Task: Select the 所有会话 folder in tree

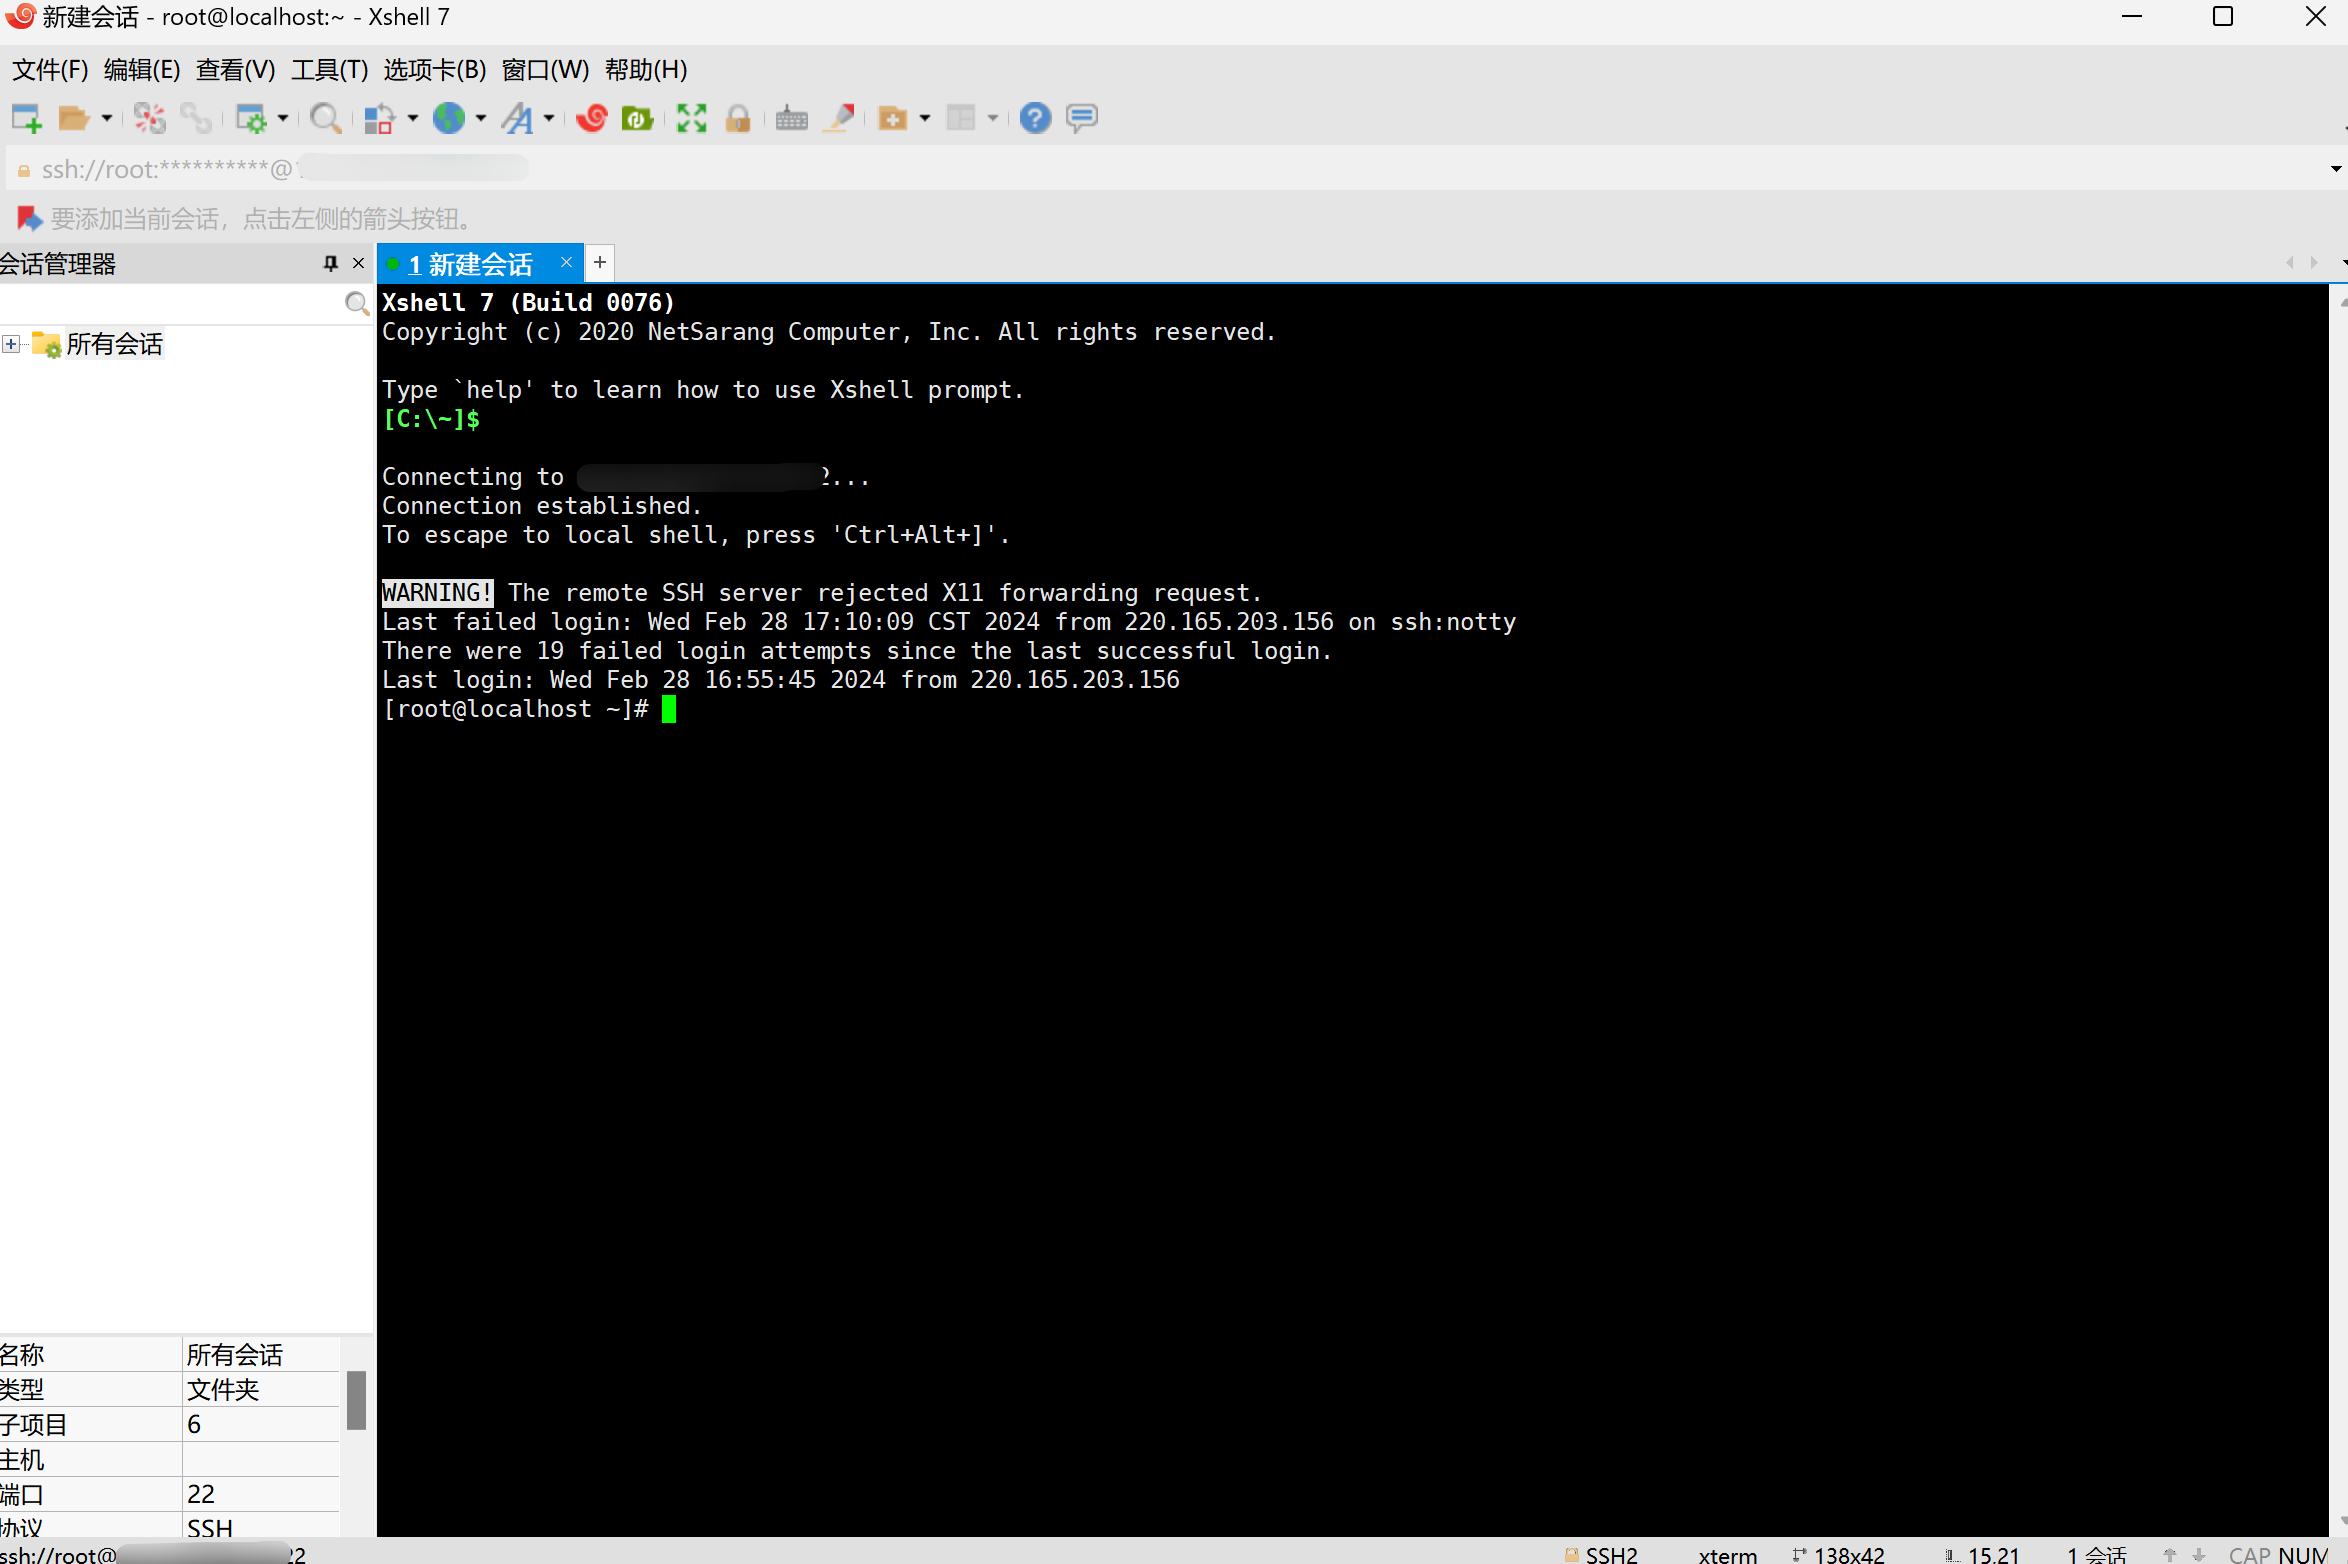Action: tap(114, 344)
